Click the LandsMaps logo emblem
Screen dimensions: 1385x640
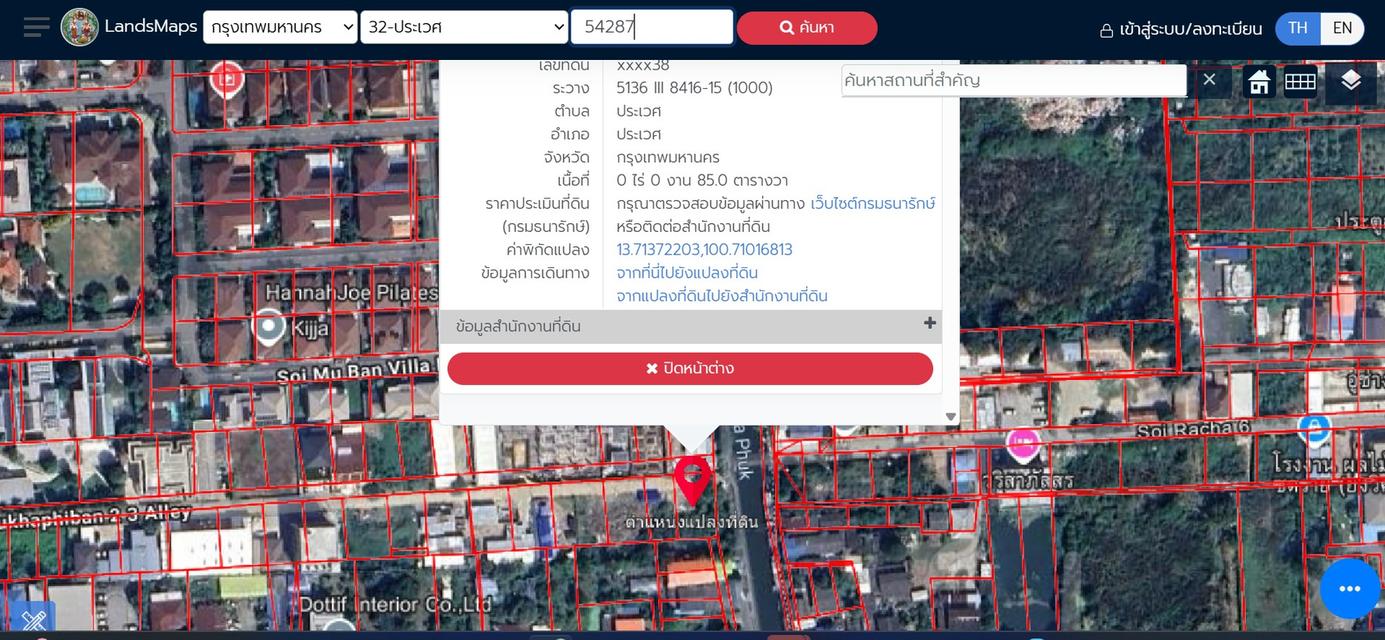pyautogui.click(x=80, y=27)
